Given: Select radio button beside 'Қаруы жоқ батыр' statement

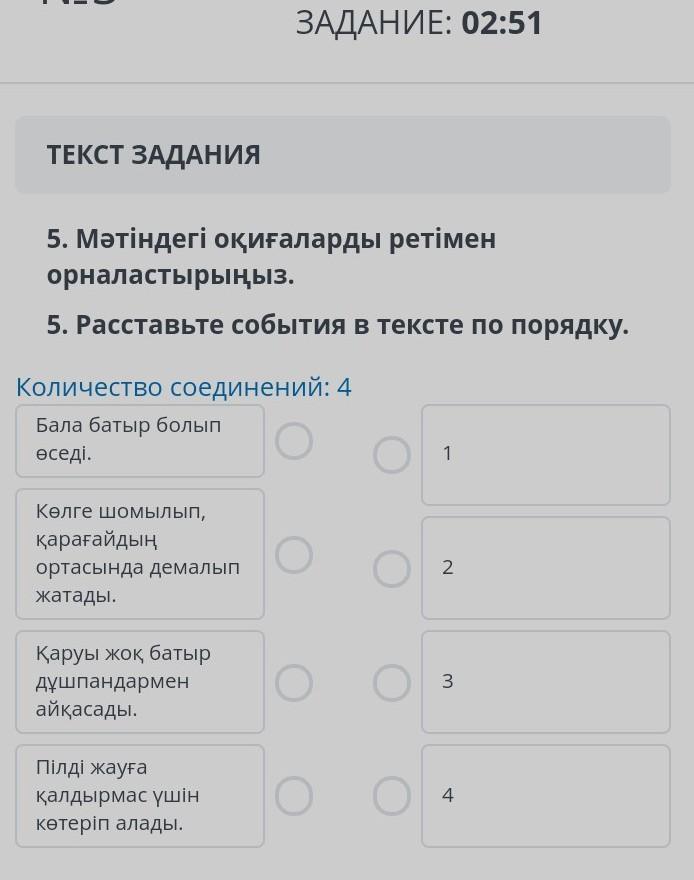Looking at the screenshot, I should [x=294, y=683].
